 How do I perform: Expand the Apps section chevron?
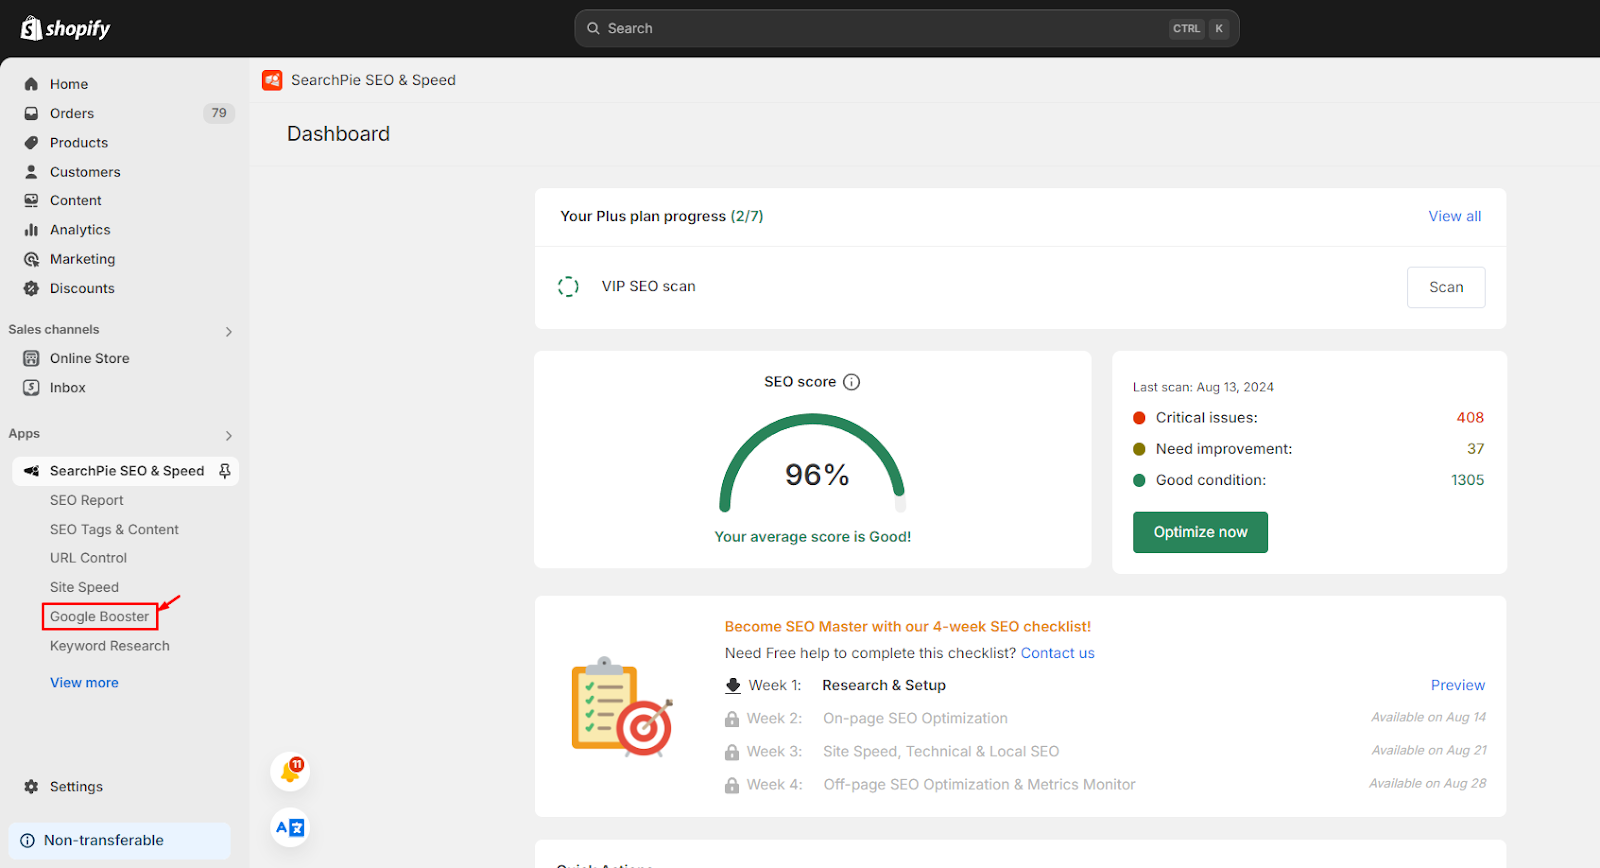tap(229, 435)
